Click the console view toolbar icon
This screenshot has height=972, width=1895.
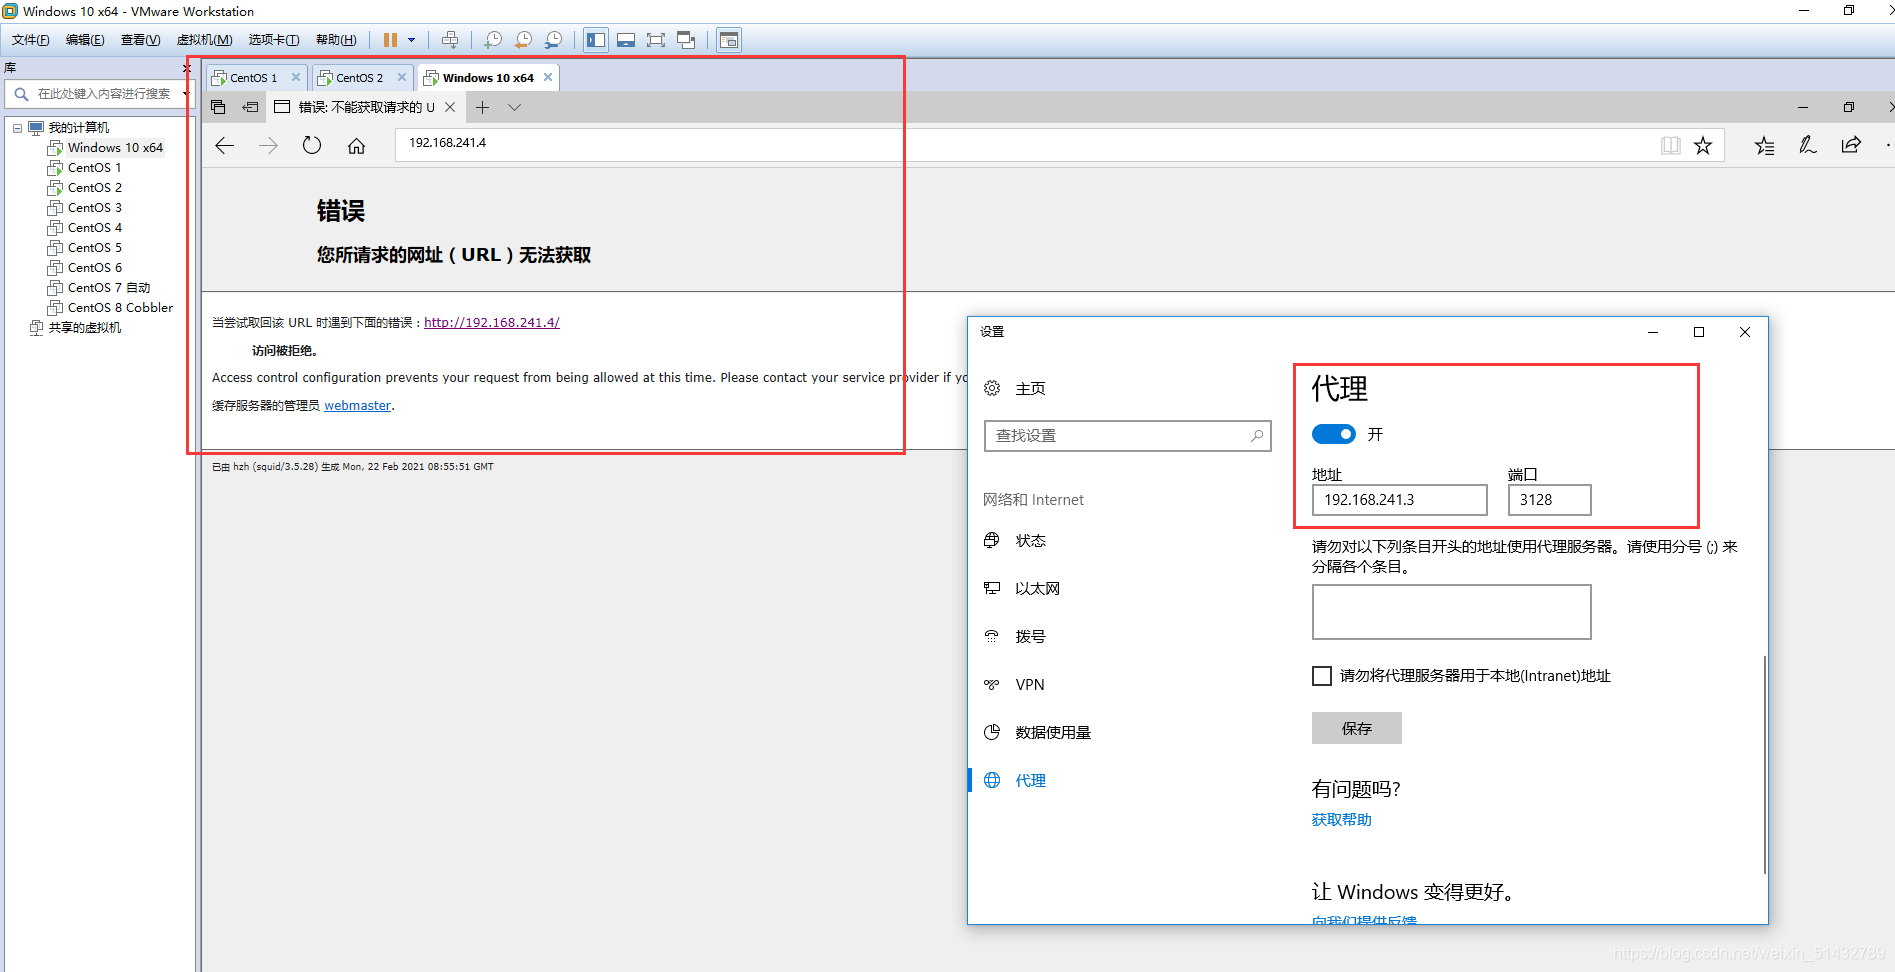coord(729,40)
